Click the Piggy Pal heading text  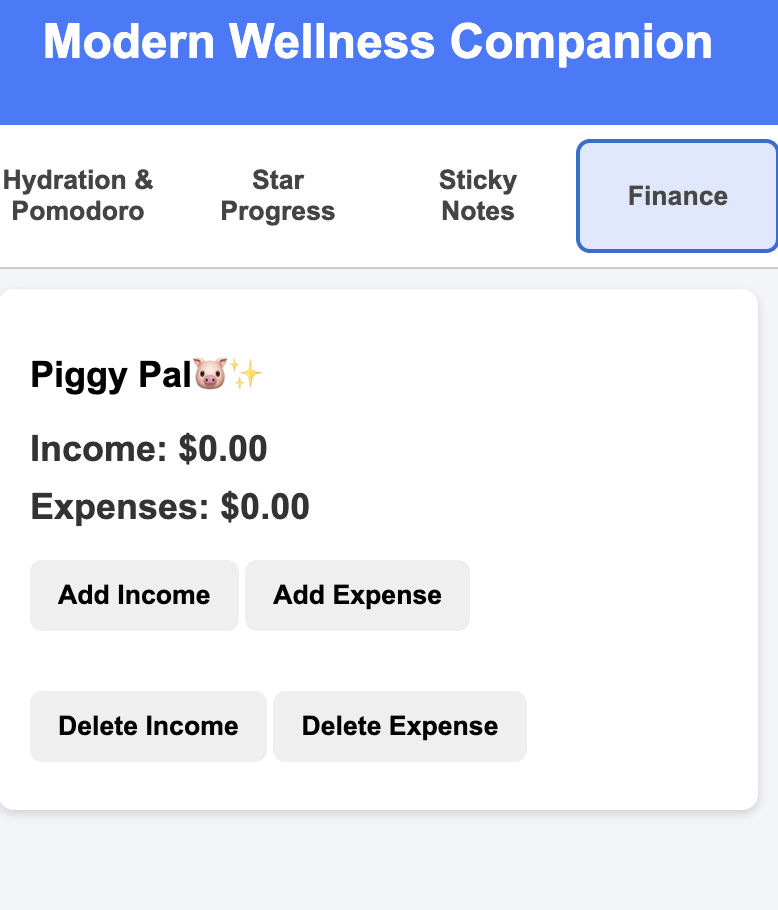coord(110,375)
